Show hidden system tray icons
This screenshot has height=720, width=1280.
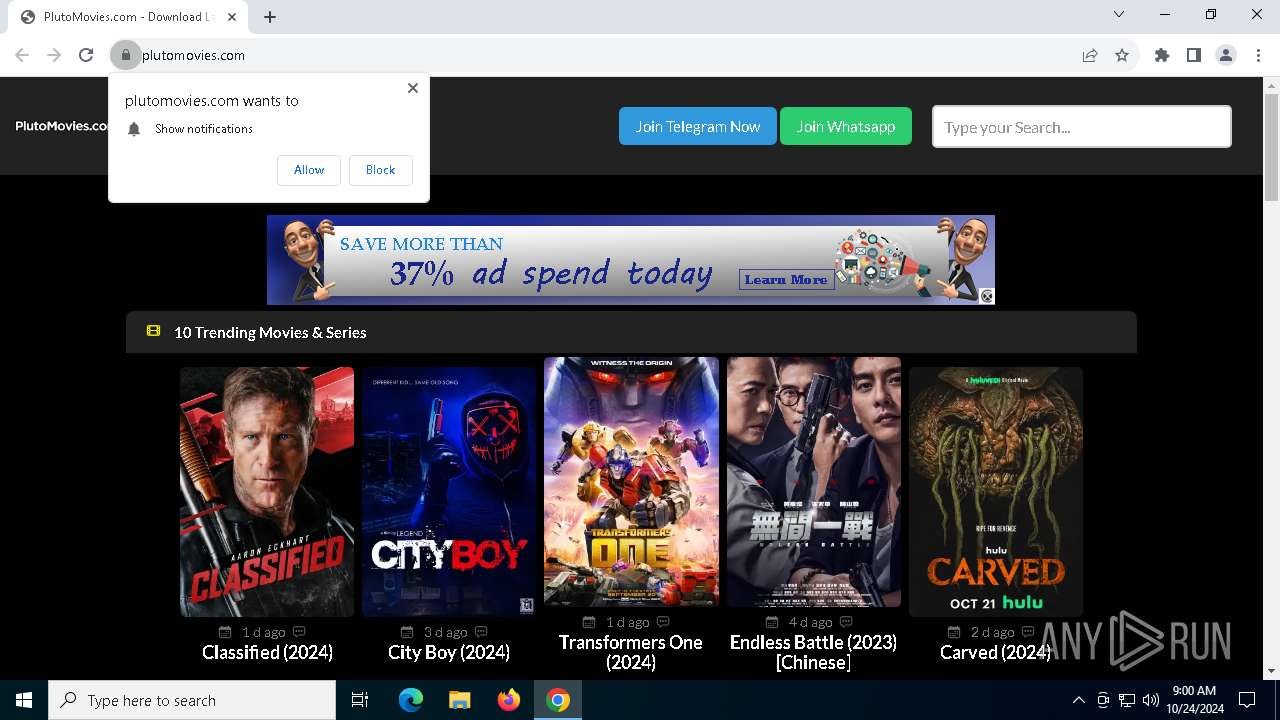tap(1078, 700)
